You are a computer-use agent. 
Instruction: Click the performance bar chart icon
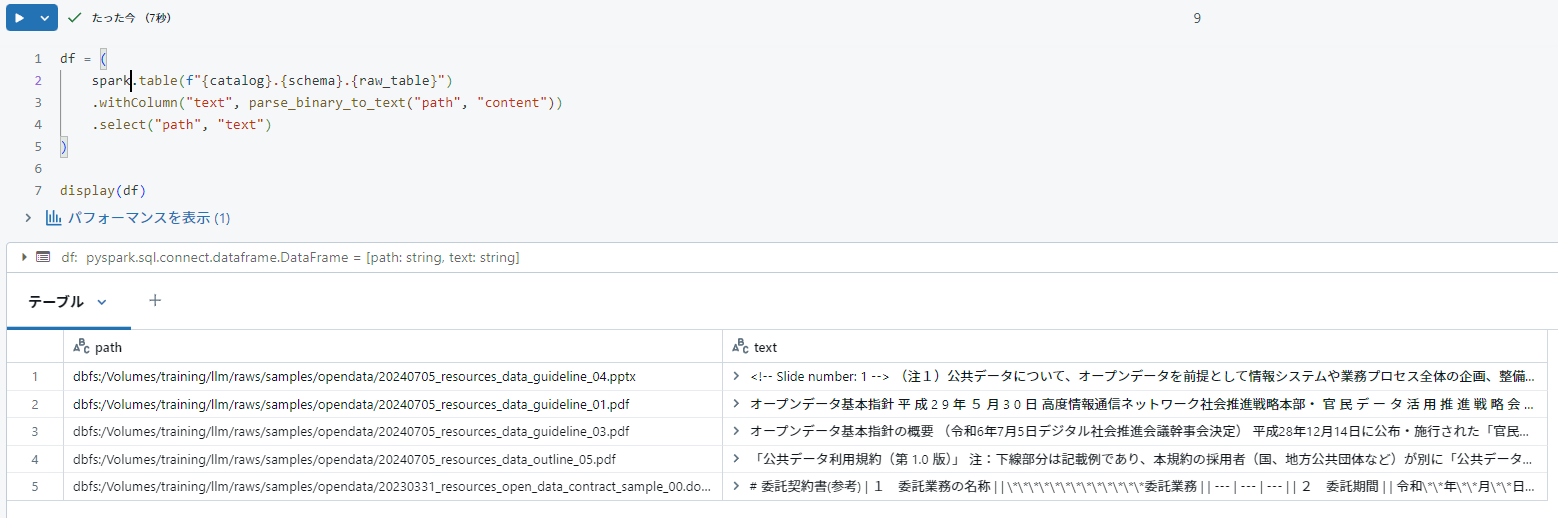coord(53,217)
